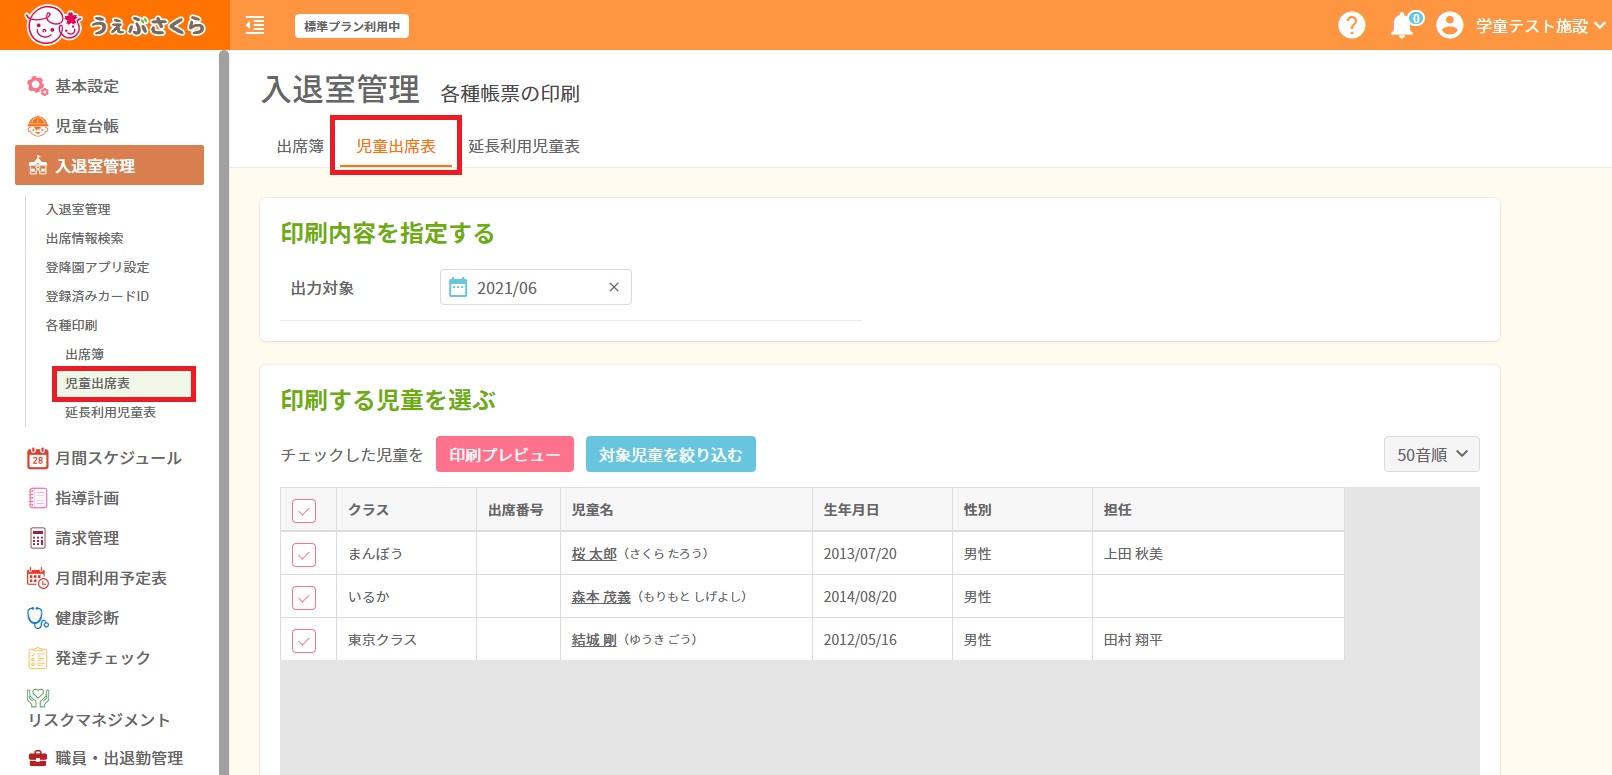This screenshot has height=775, width=1612.
Task: Uncheck the いるか row checkbox
Action: coord(304,597)
